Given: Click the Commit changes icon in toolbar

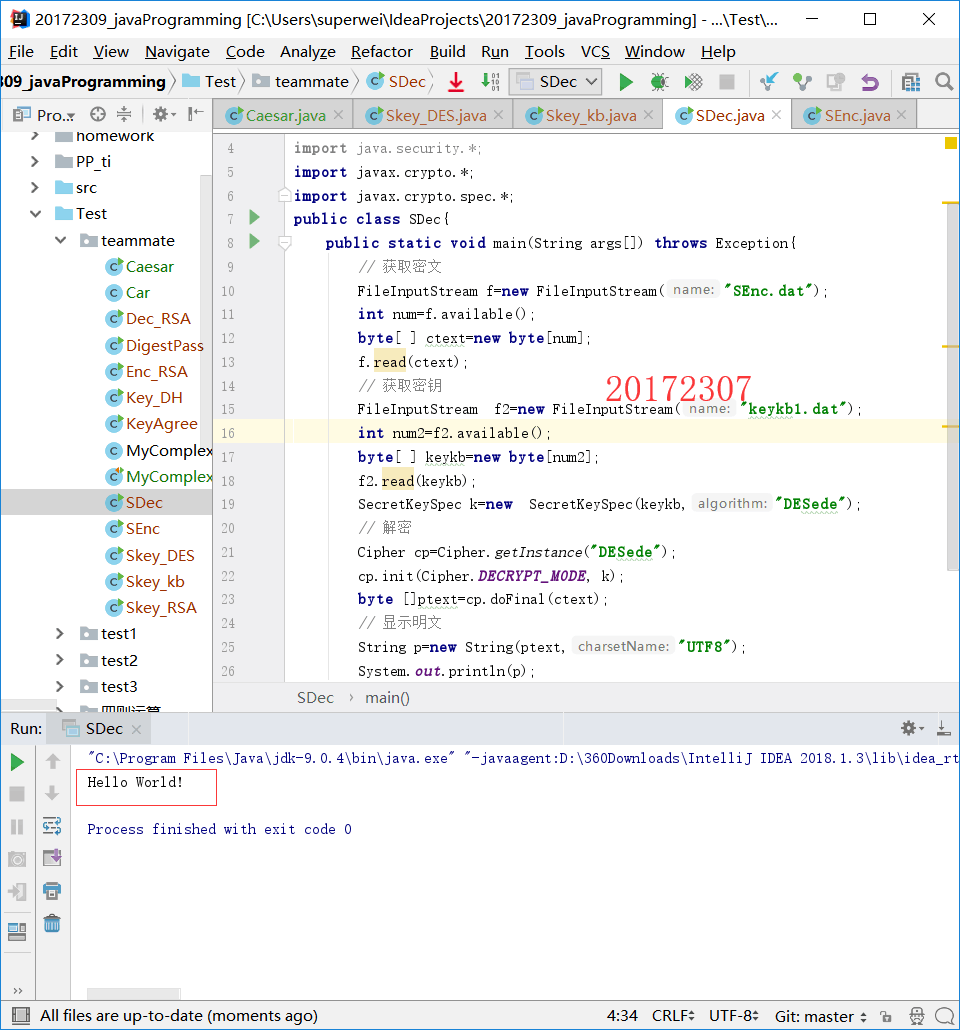Looking at the screenshot, I should coord(802,82).
